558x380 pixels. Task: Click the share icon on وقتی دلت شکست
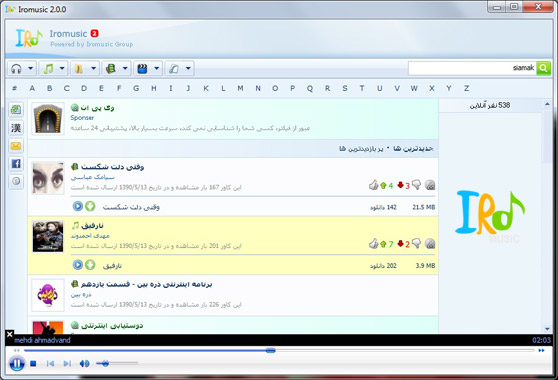[x=430, y=185]
